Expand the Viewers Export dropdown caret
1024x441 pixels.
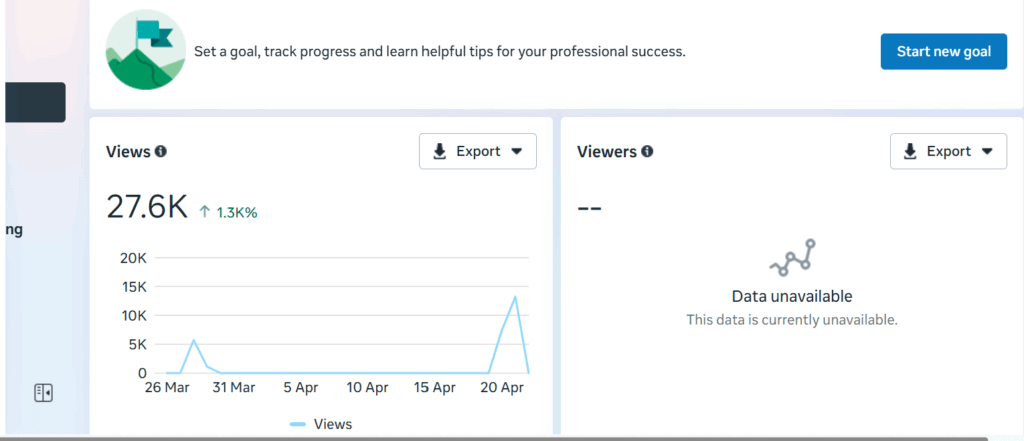coord(988,152)
